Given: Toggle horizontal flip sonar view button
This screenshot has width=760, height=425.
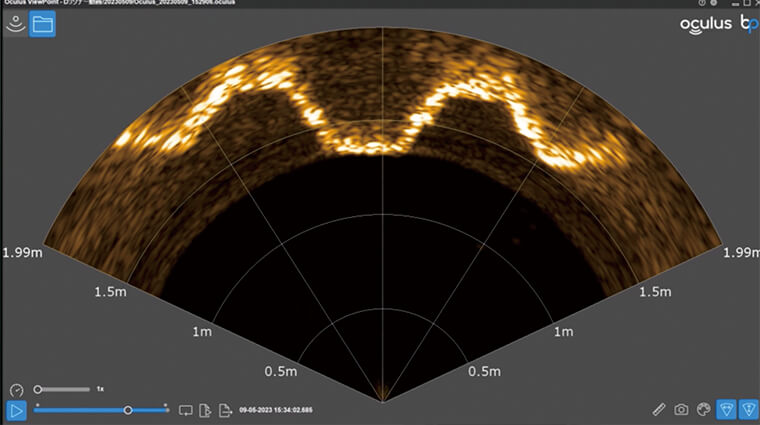Looking at the screenshot, I should pyautogui.click(x=727, y=409).
